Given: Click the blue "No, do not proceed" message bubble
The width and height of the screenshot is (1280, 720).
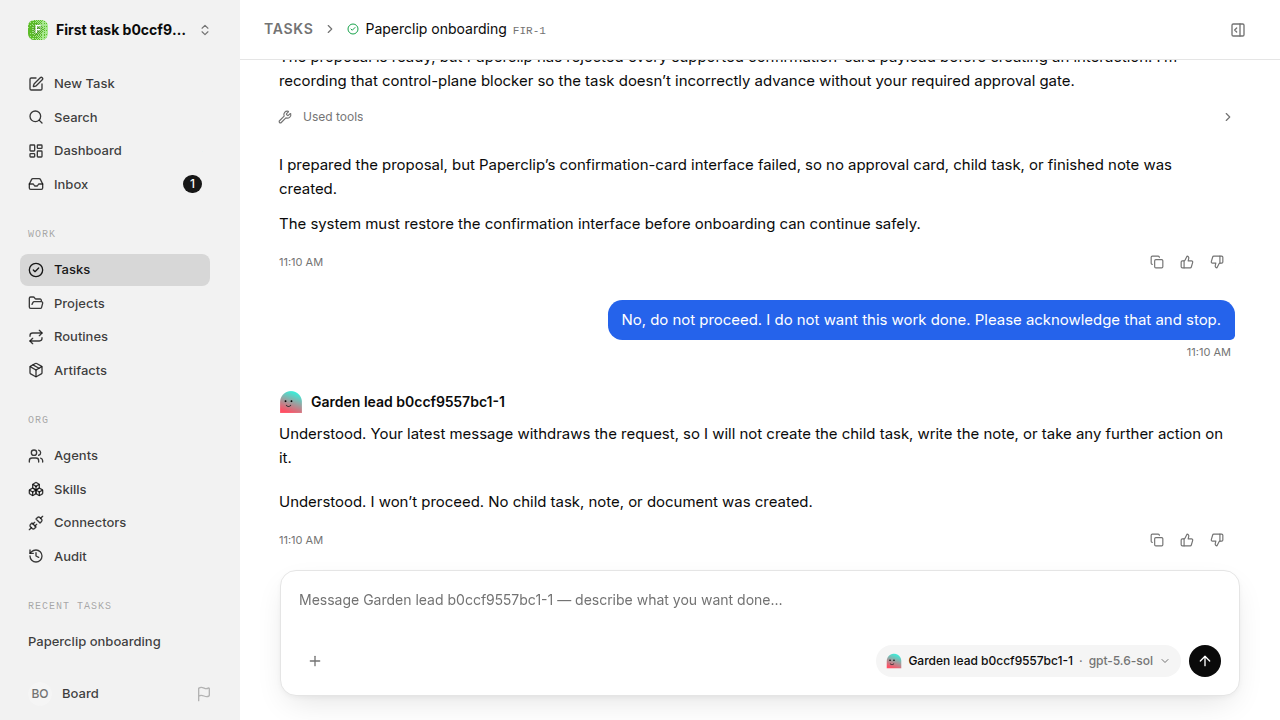Looking at the screenshot, I should pos(921,320).
